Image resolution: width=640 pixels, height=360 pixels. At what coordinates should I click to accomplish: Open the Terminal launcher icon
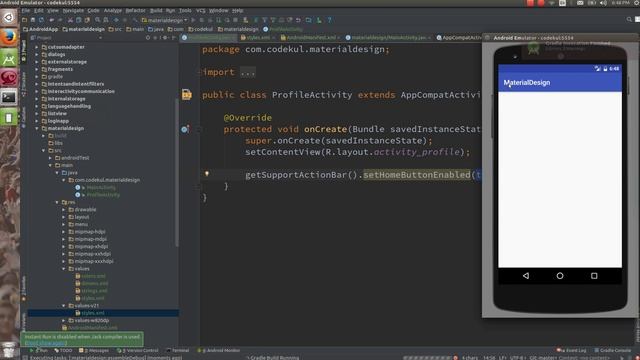click(9, 98)
